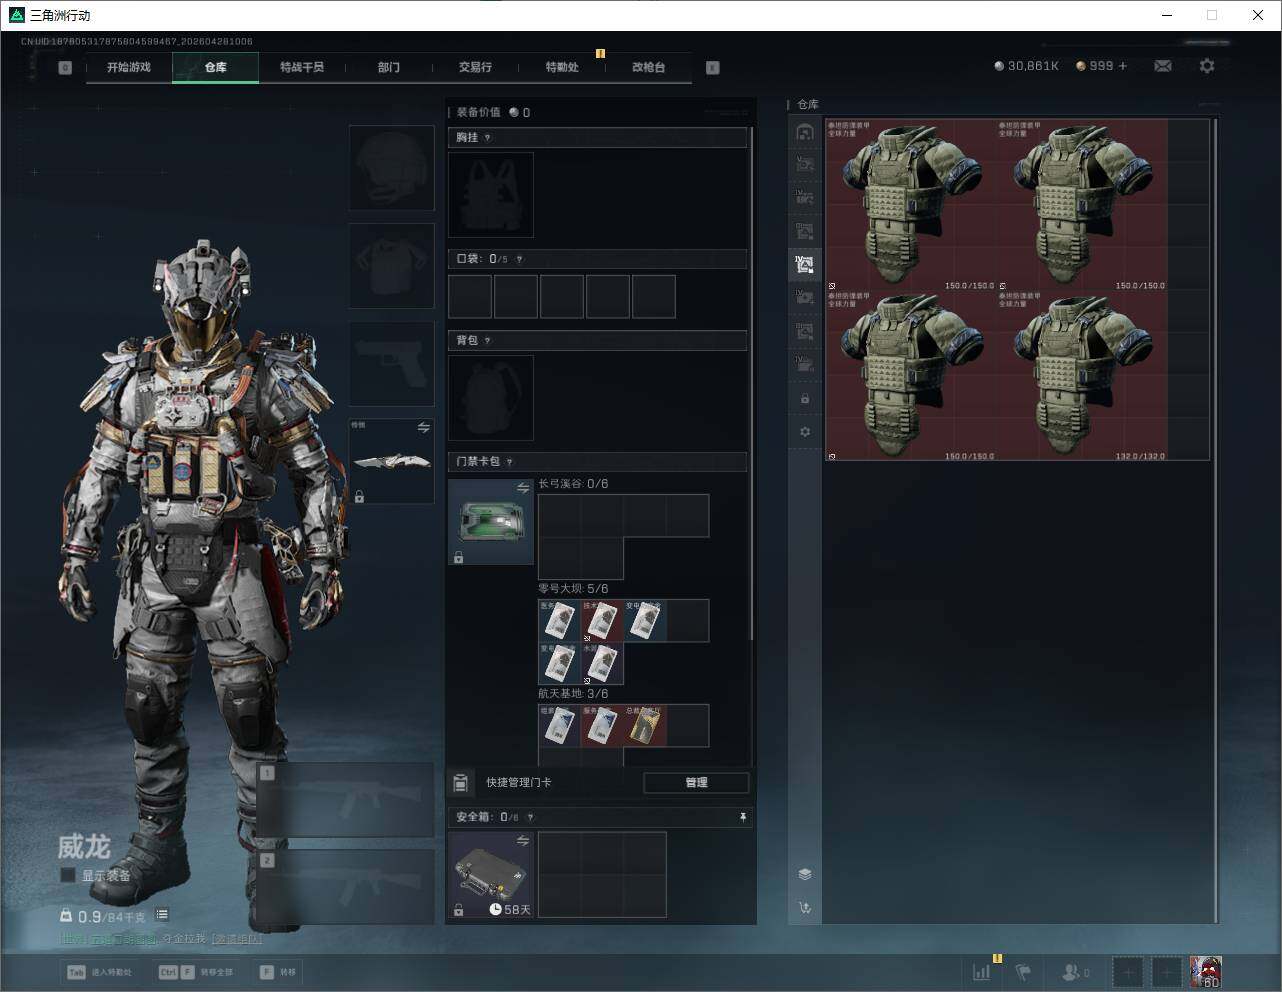Open the player avatar in bottom bar
Viewport: 1282px width, 992px height.
(x=1206, y=972)
